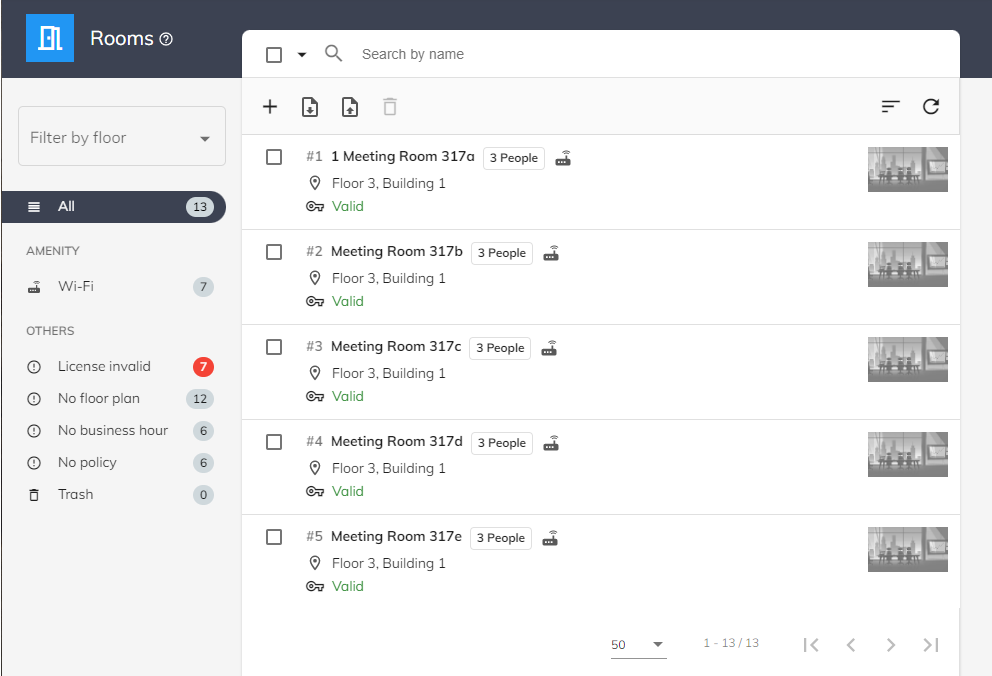Viewport: 992px width, 676px height.
Task: Click the export file icon in toolbar
Action: click(350, 107)
